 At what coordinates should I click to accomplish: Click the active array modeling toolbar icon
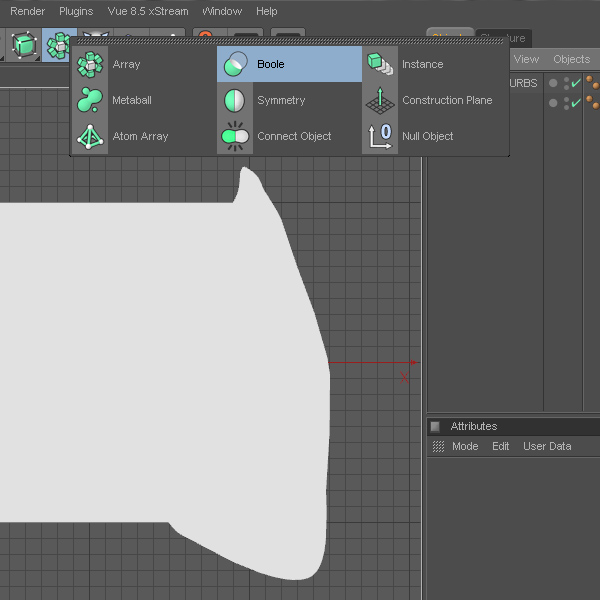[57, 46]
